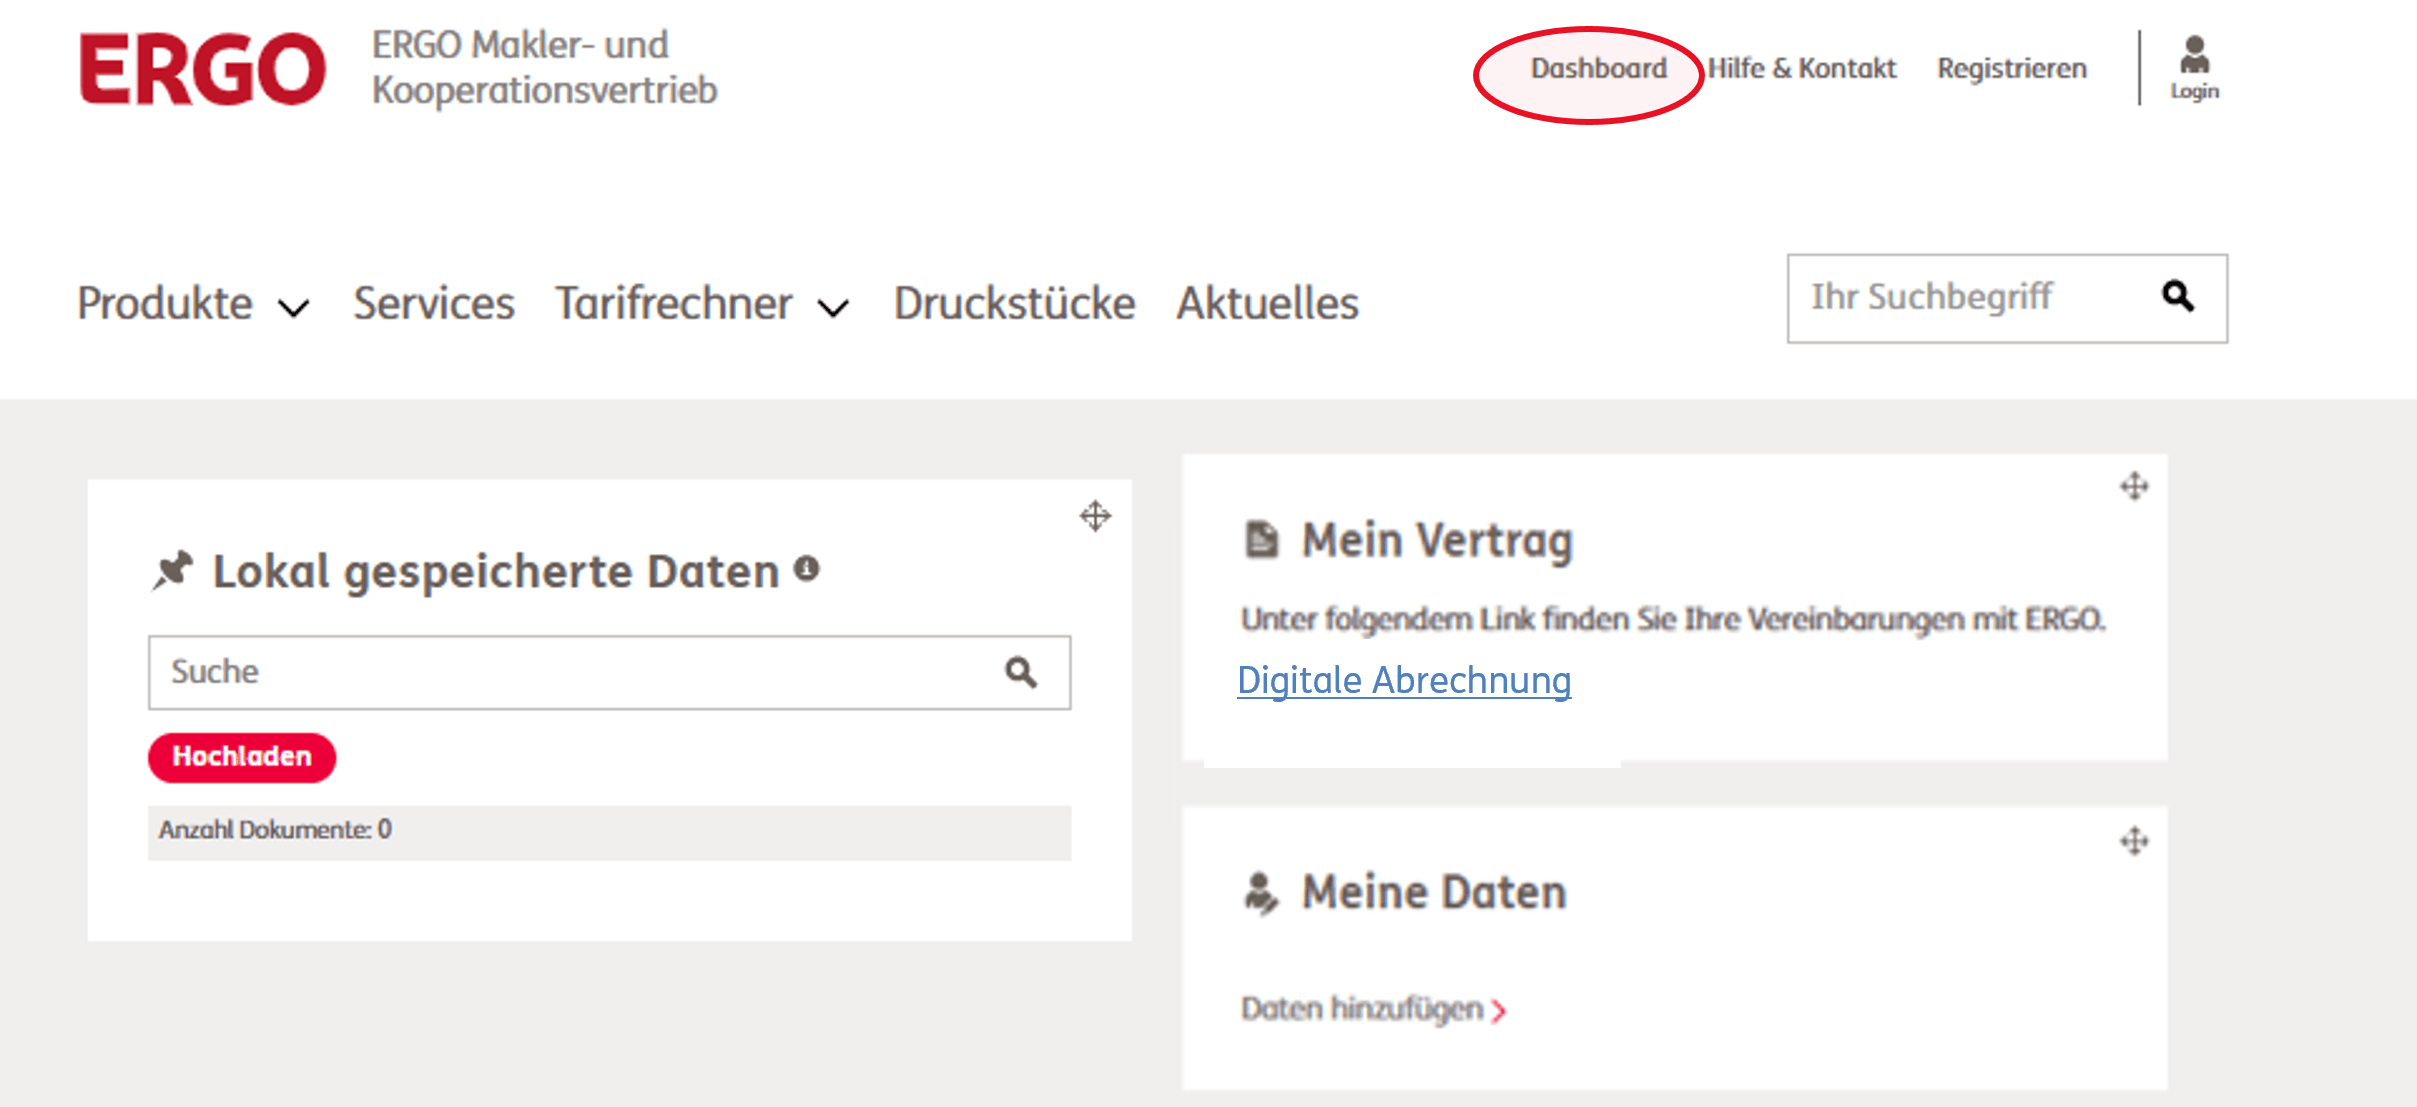
Task: Click move handle on Meine Daten card
Action: click(x=2134, y=841)
